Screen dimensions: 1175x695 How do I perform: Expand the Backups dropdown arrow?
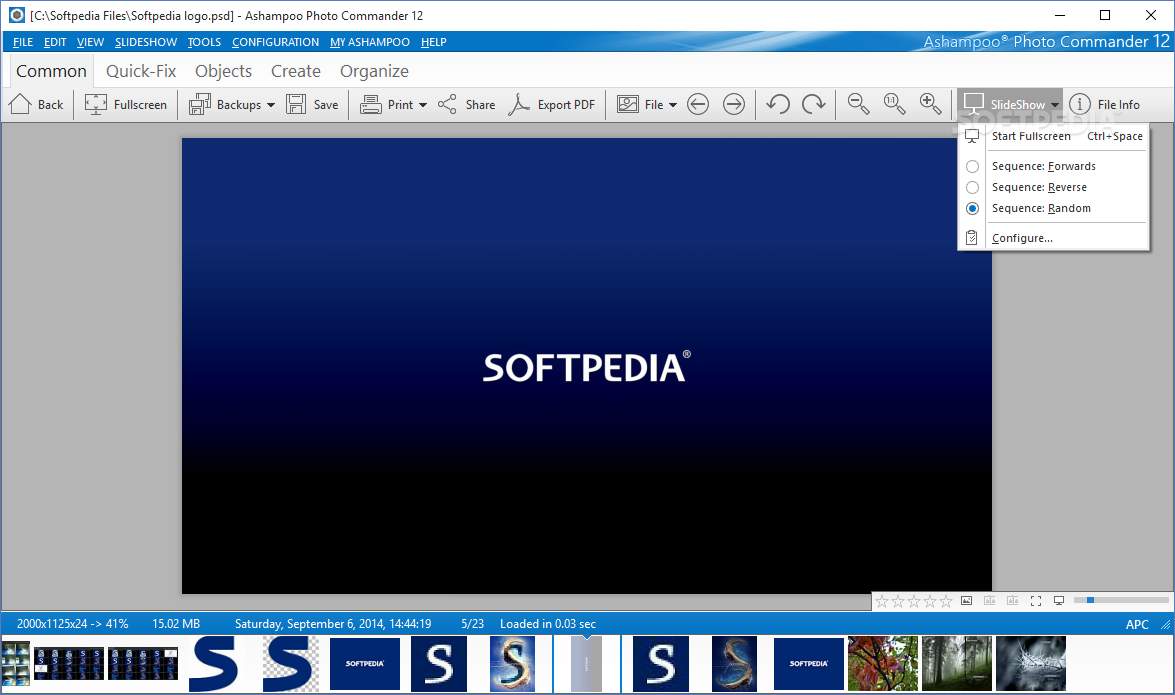tap(271, 105)
